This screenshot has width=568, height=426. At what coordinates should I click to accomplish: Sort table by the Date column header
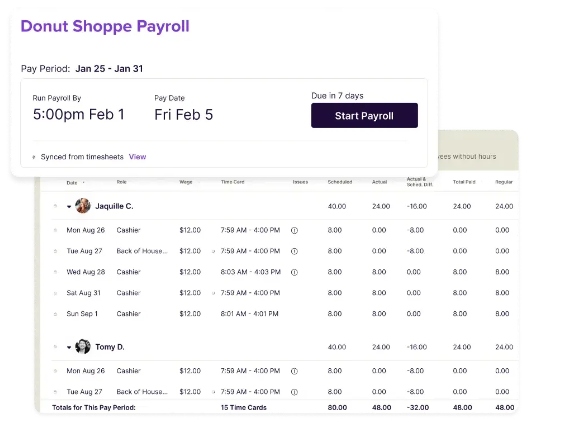(x=72, y=183)
